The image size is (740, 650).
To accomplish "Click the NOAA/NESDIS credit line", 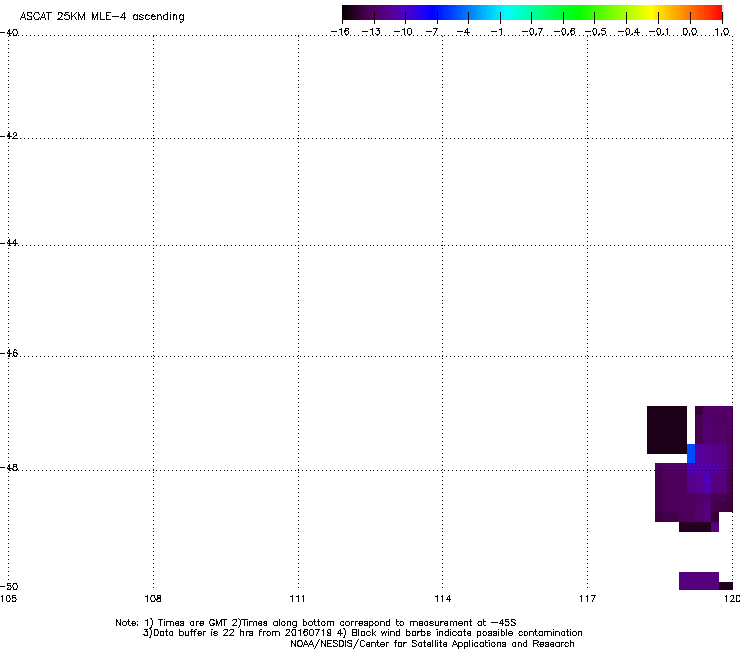I will coord(432,644).
